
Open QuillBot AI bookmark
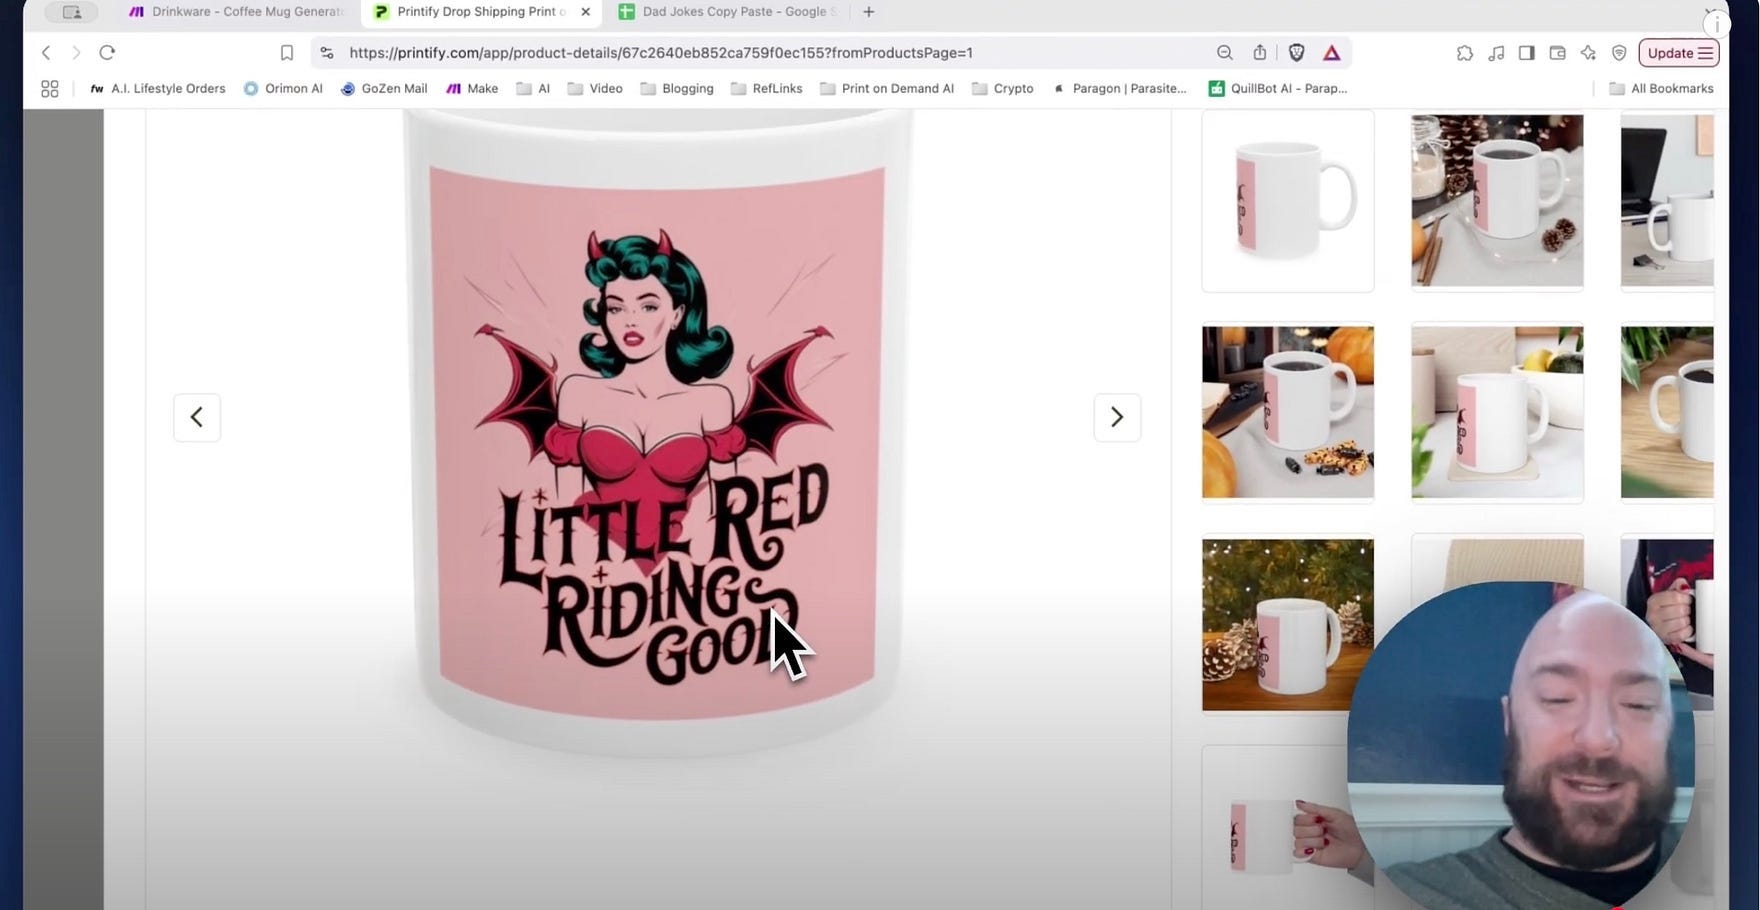tap(1278, 89)
